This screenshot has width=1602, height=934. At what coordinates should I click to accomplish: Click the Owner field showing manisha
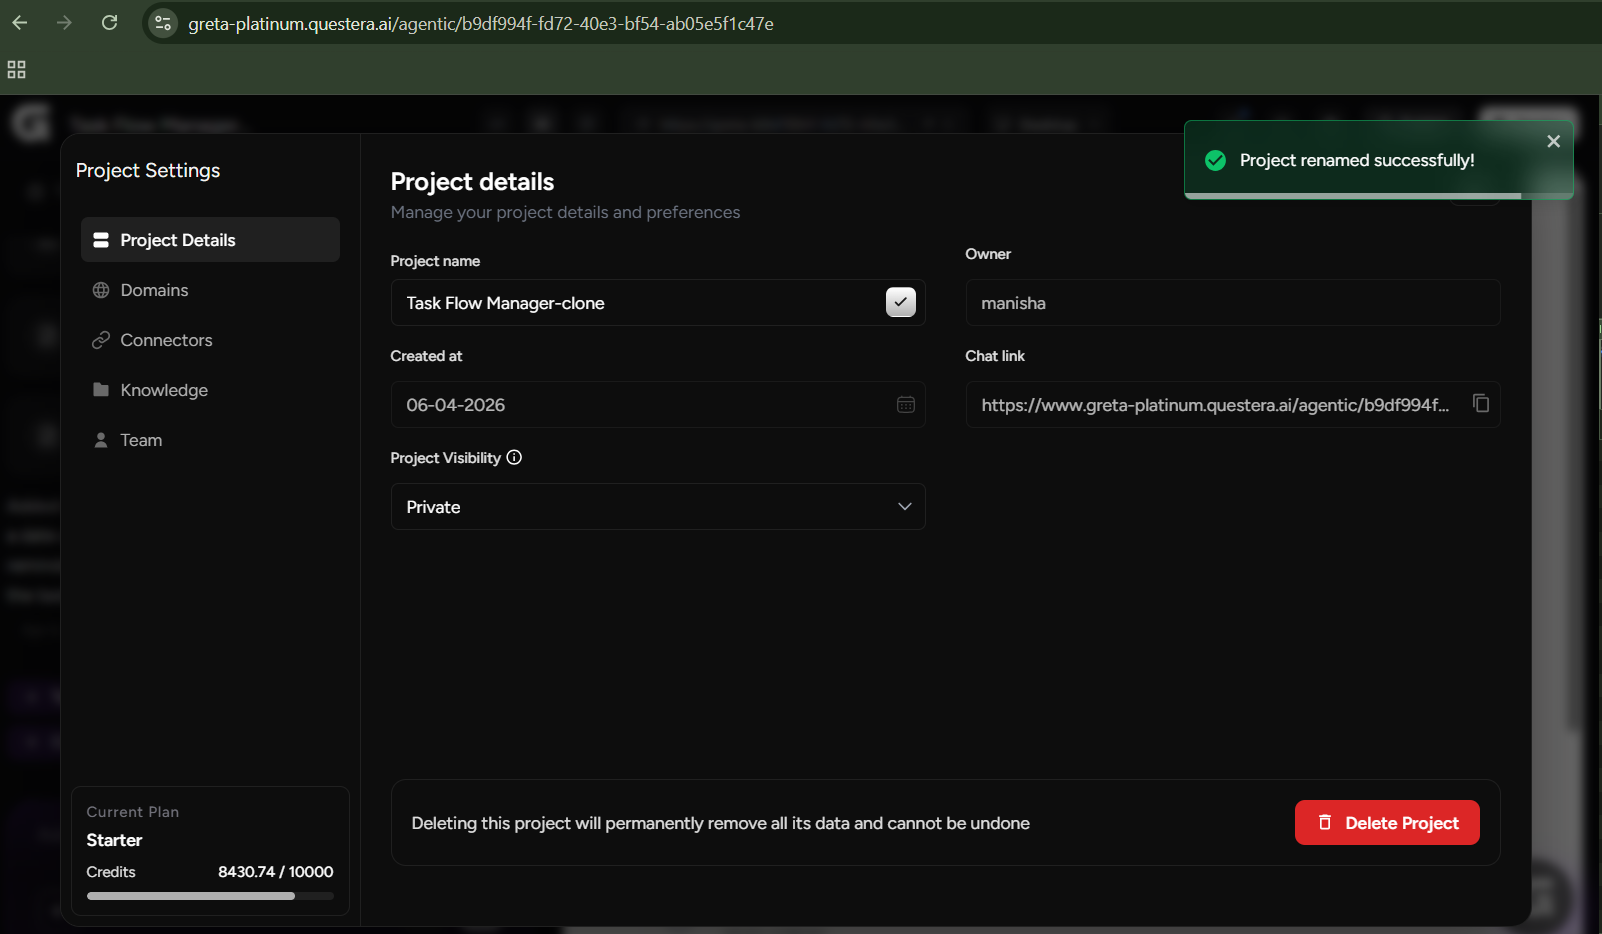point(1233,303)
